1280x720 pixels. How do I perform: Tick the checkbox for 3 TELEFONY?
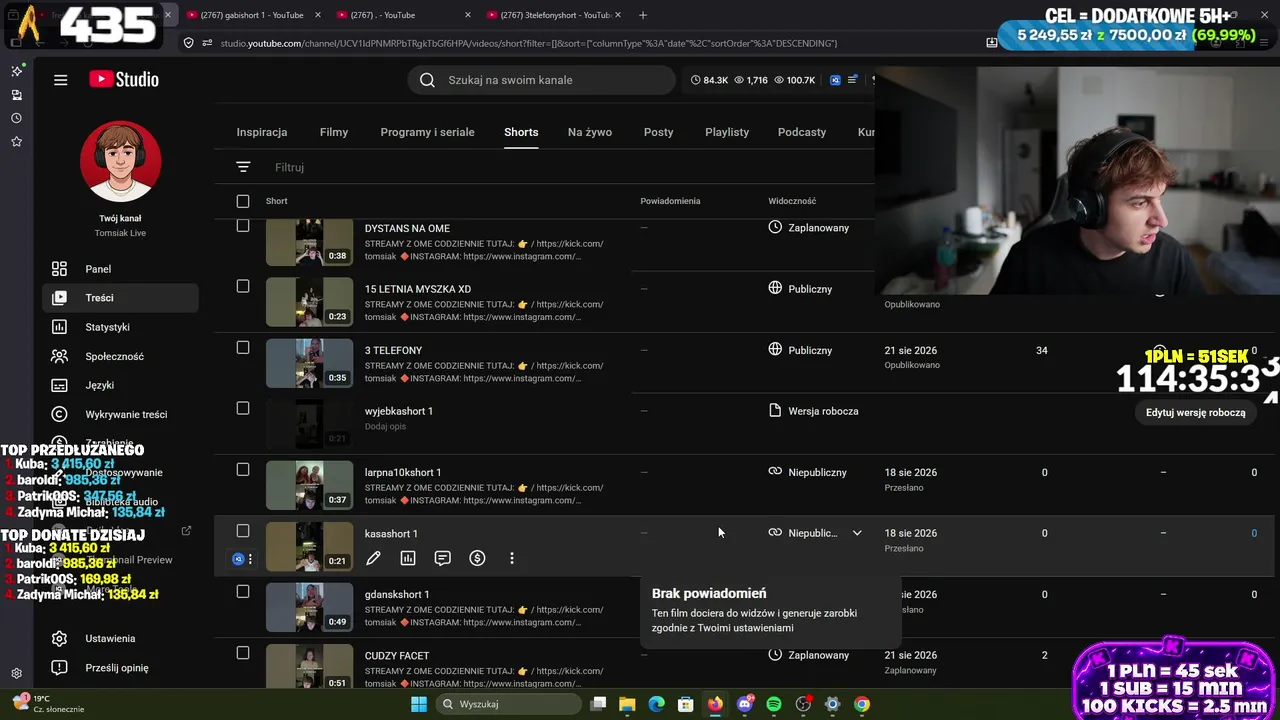[x=243, y=347]
